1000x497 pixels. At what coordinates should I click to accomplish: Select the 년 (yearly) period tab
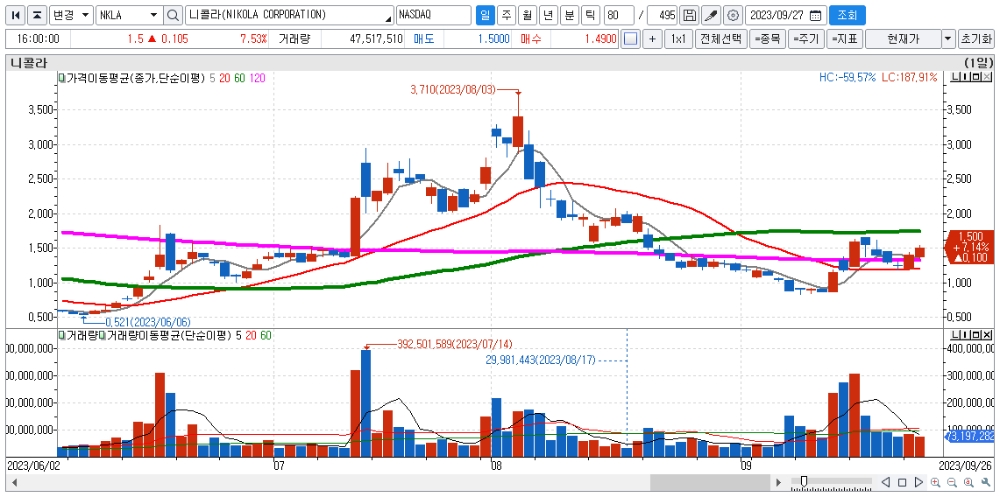pos(548,15)
